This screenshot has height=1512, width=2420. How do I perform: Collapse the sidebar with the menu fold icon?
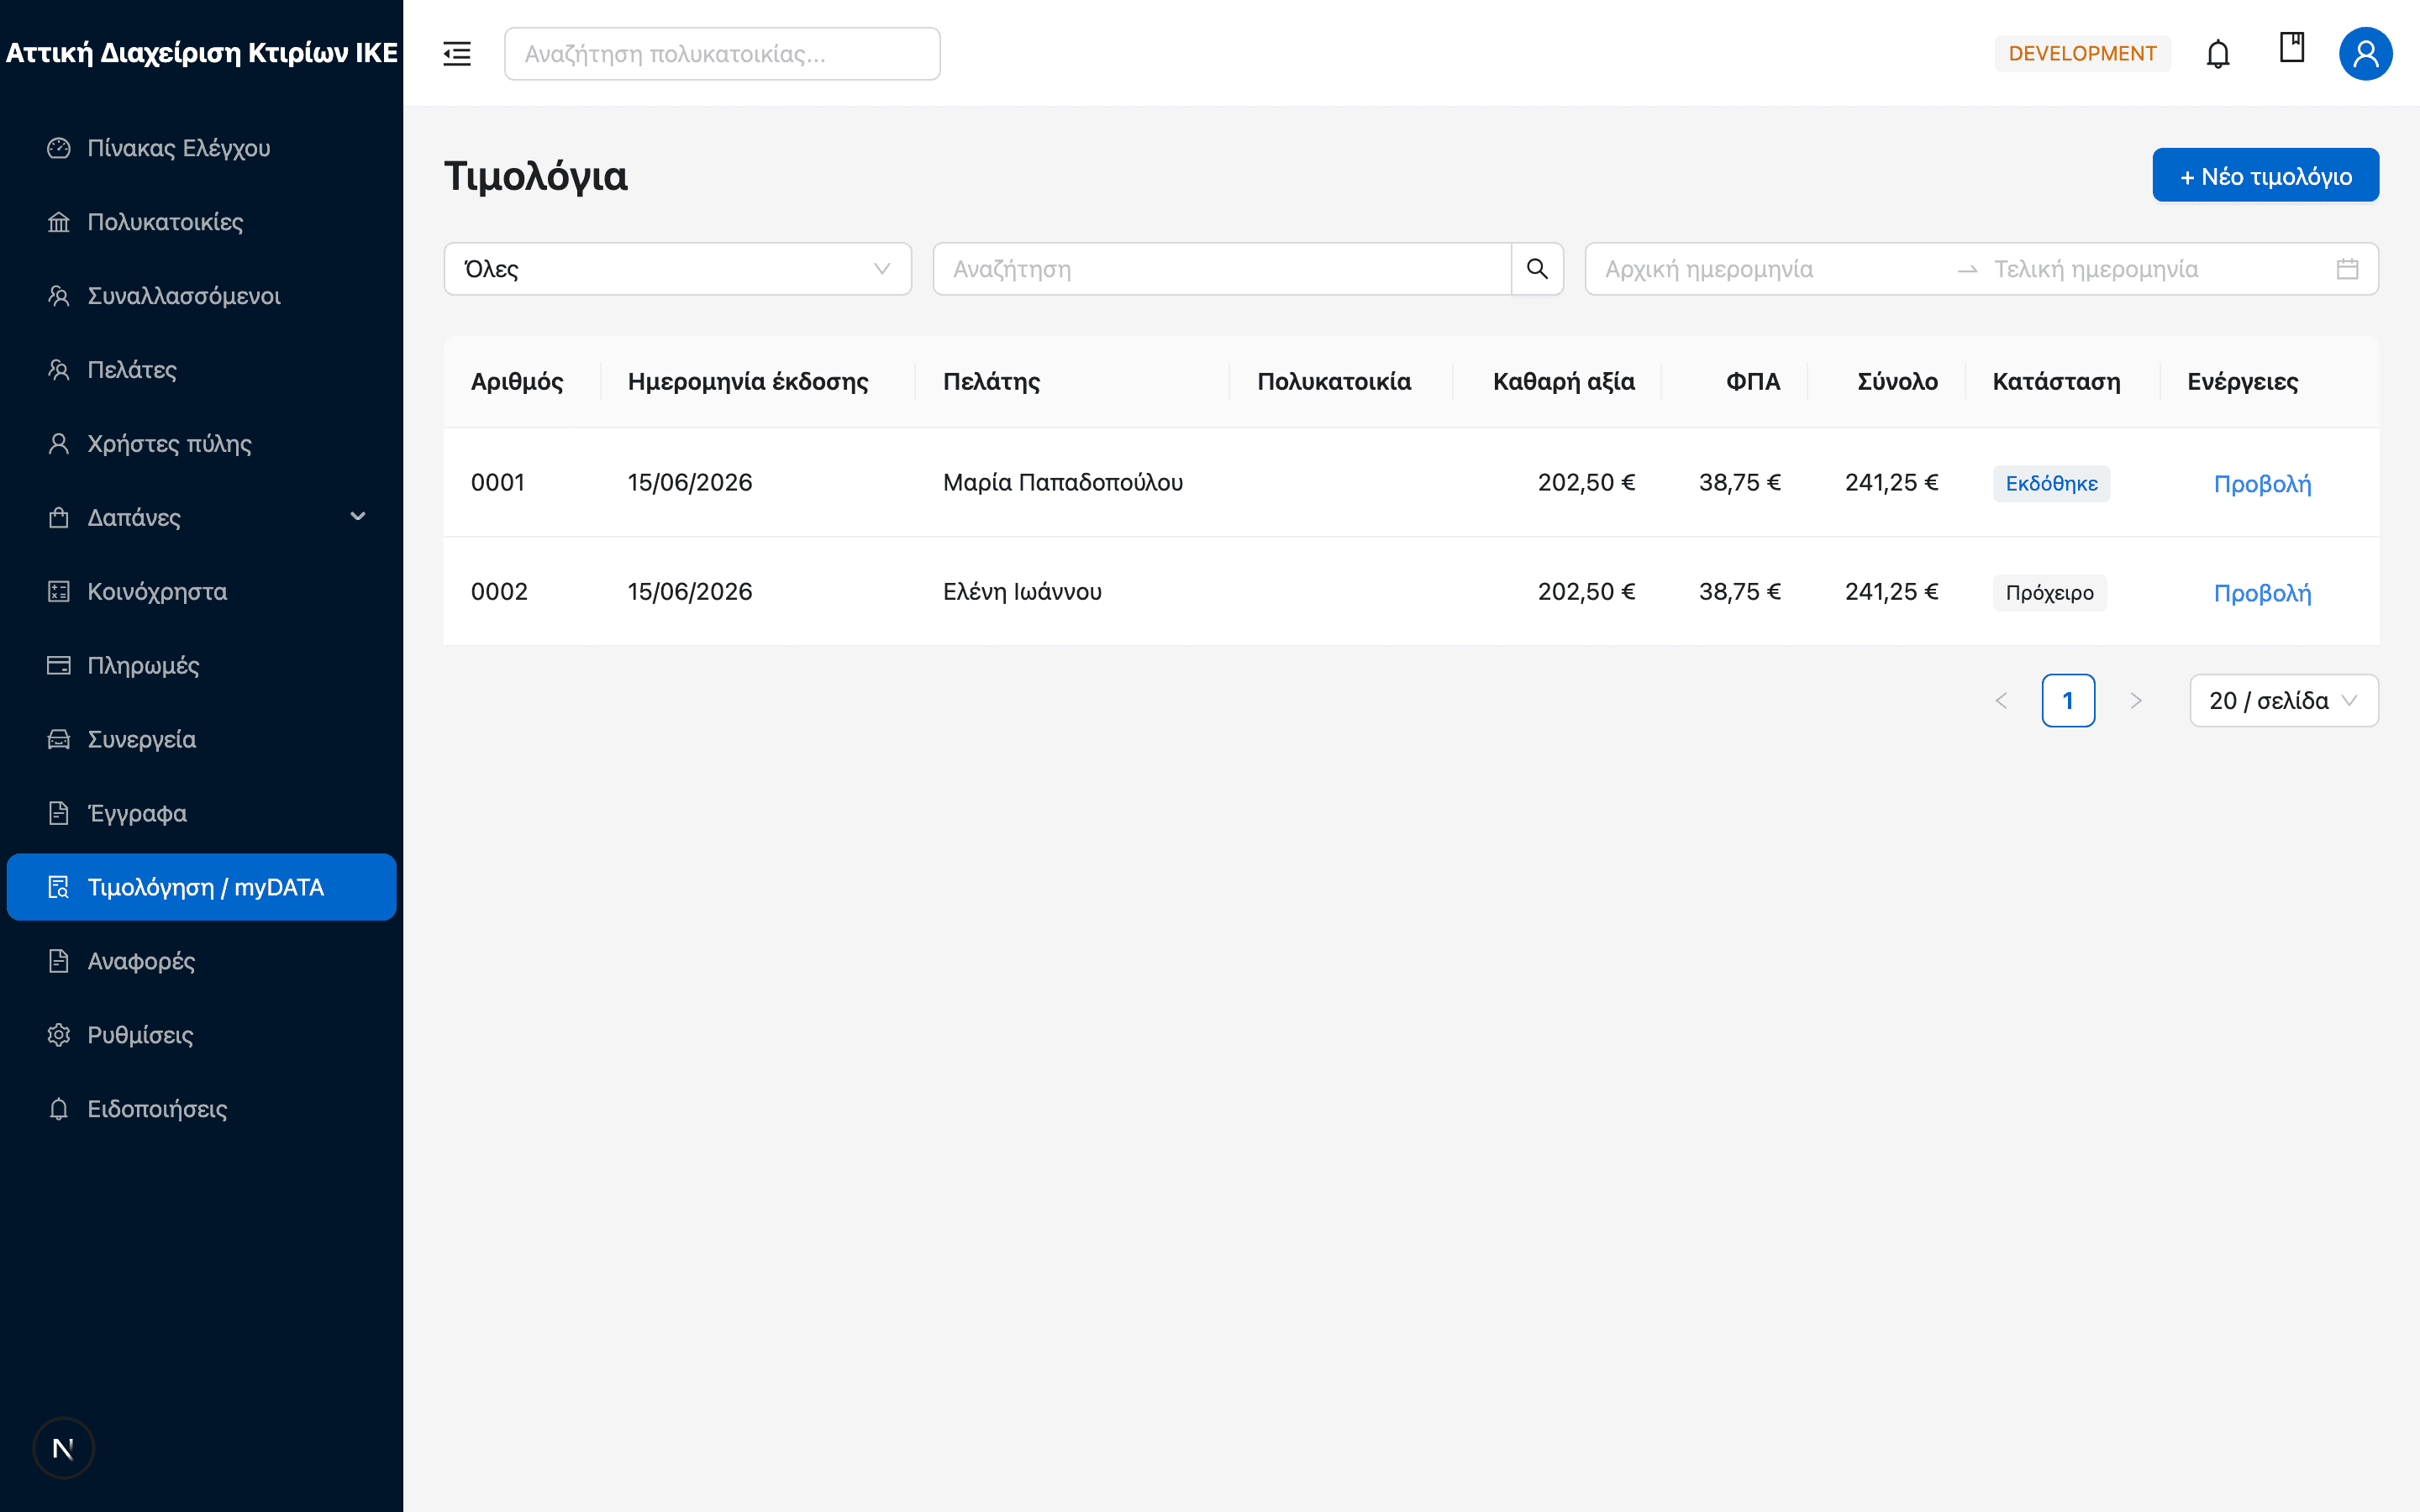457,54
